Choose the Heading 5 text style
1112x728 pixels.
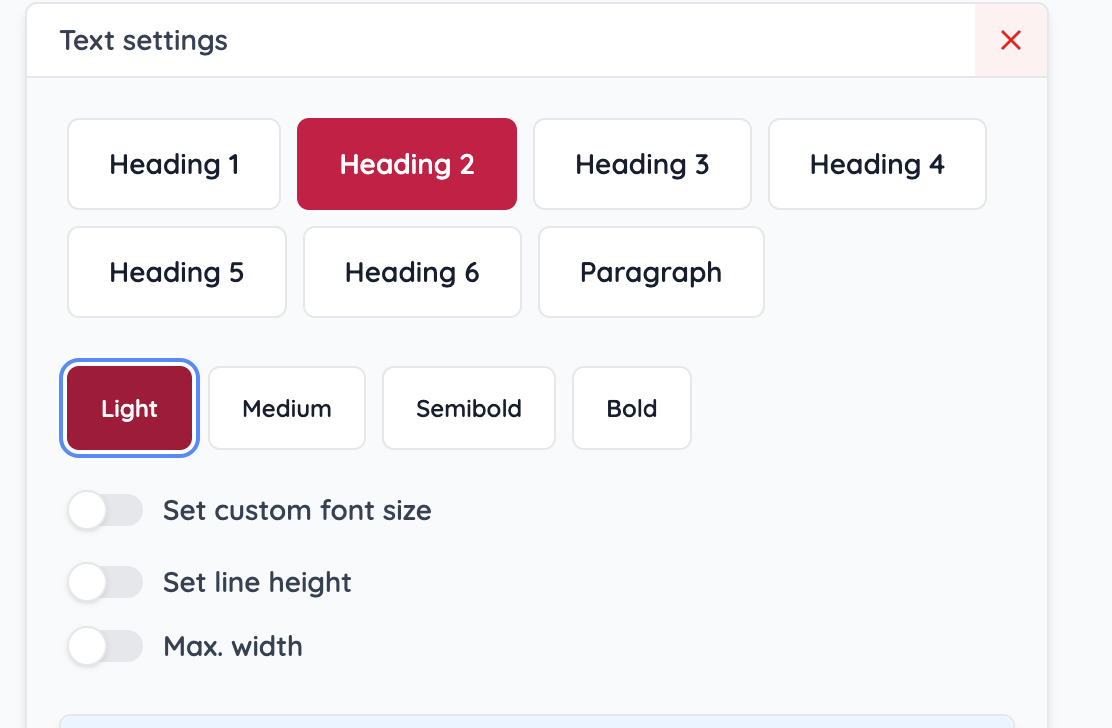coord(176,272)
